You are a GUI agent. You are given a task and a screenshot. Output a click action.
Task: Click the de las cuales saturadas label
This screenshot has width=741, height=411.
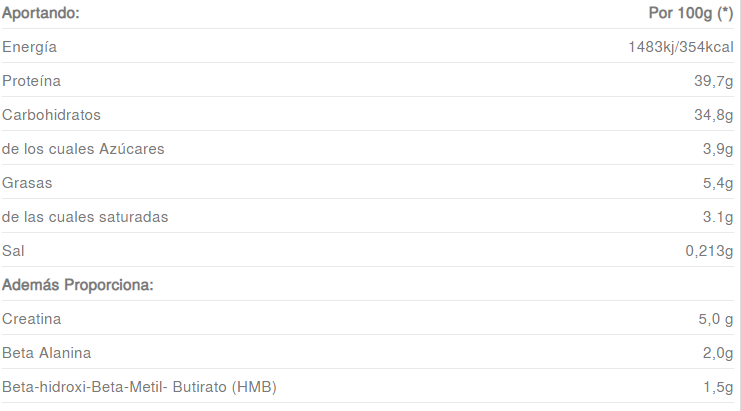[85, 217]
